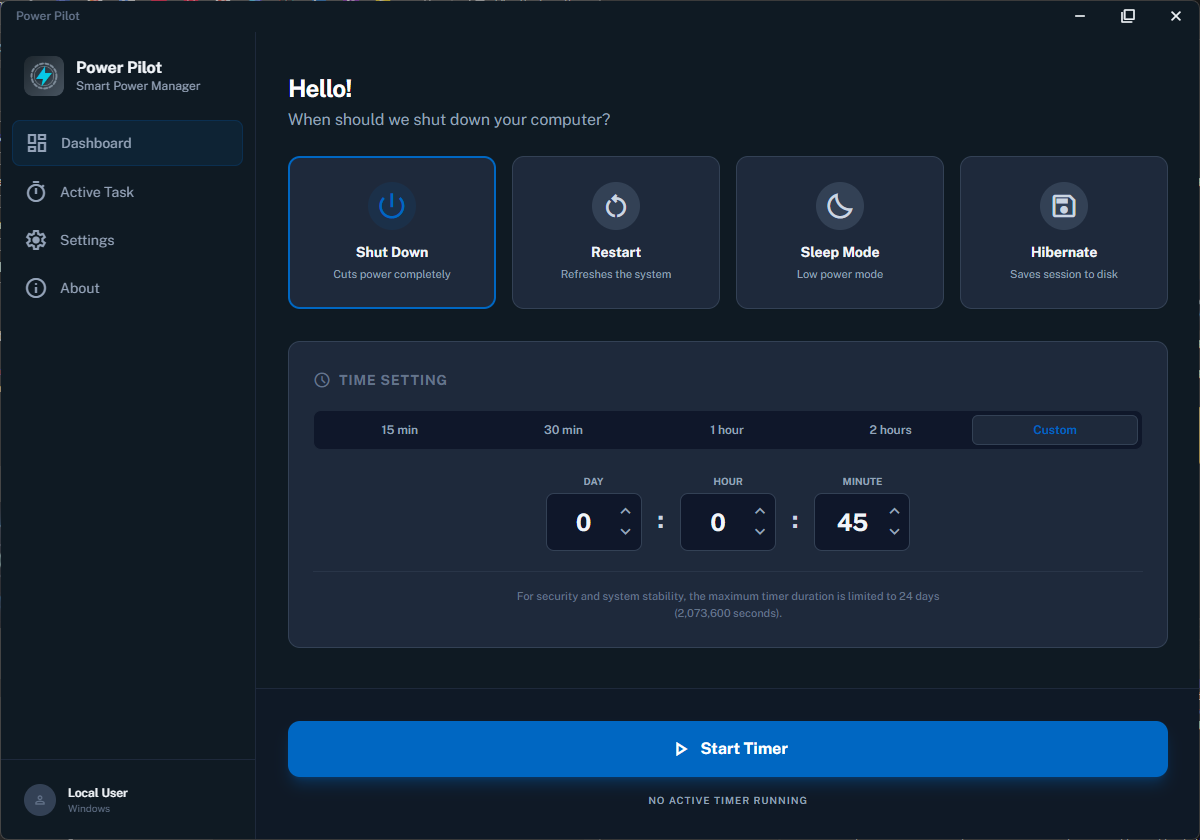Click the Power Pilot lightning logo icon
Viewport: 1200px width, 840px height.
44,76
